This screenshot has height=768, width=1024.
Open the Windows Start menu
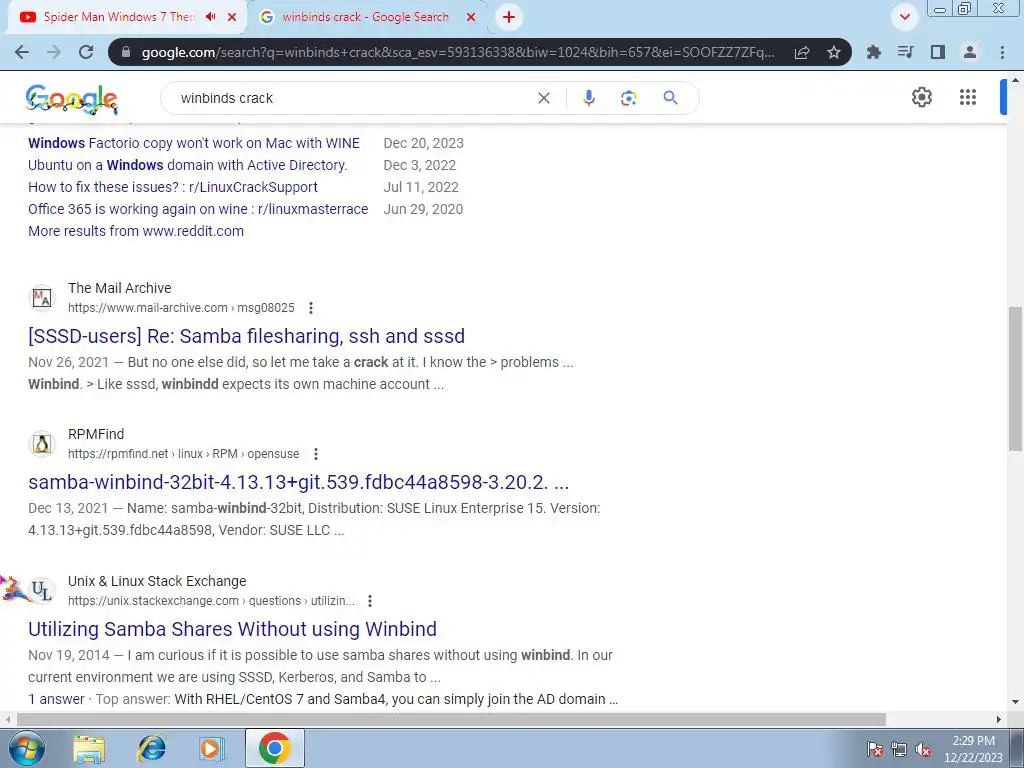27,748
